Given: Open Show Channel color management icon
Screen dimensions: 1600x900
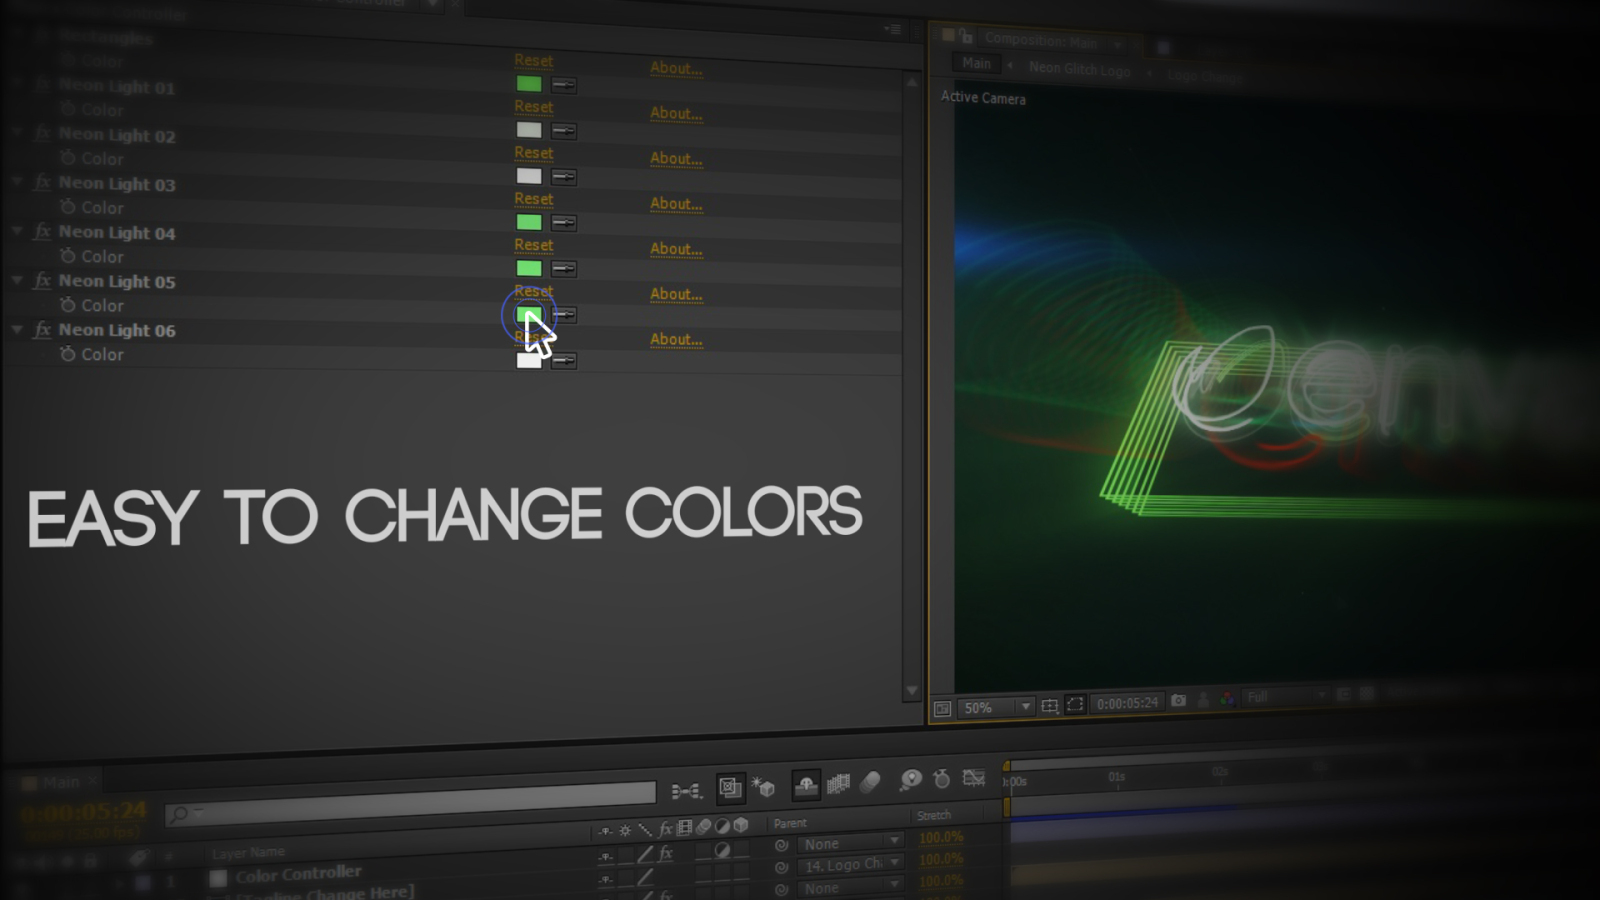Looking at the screenshot, I should pos(1227,699).
